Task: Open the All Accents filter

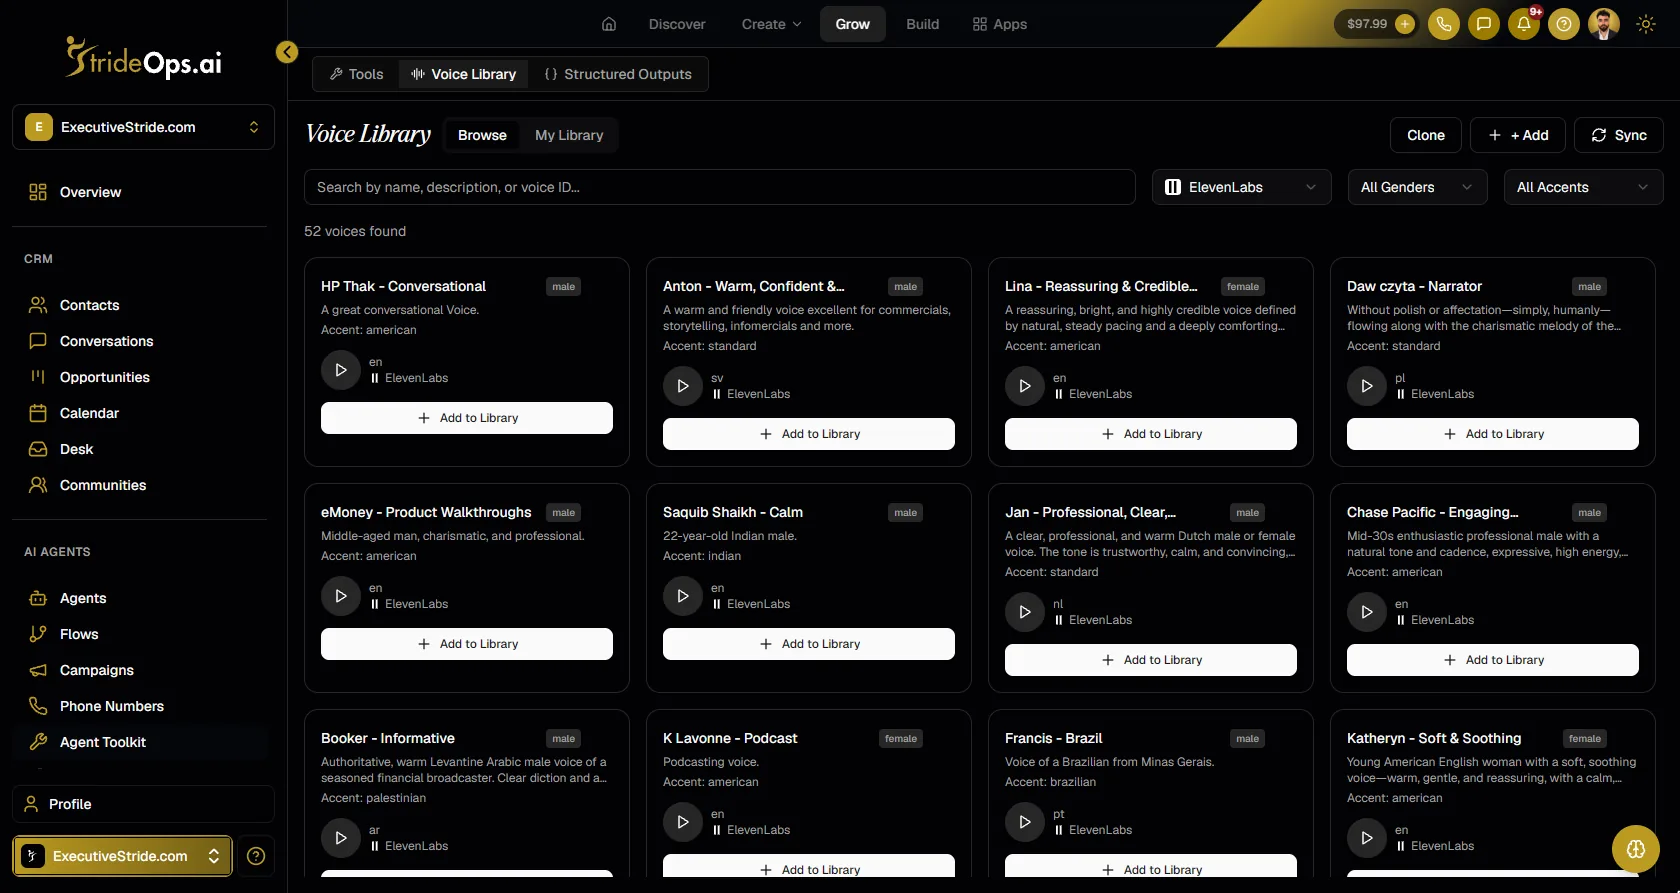Action: click(1584, 187)
